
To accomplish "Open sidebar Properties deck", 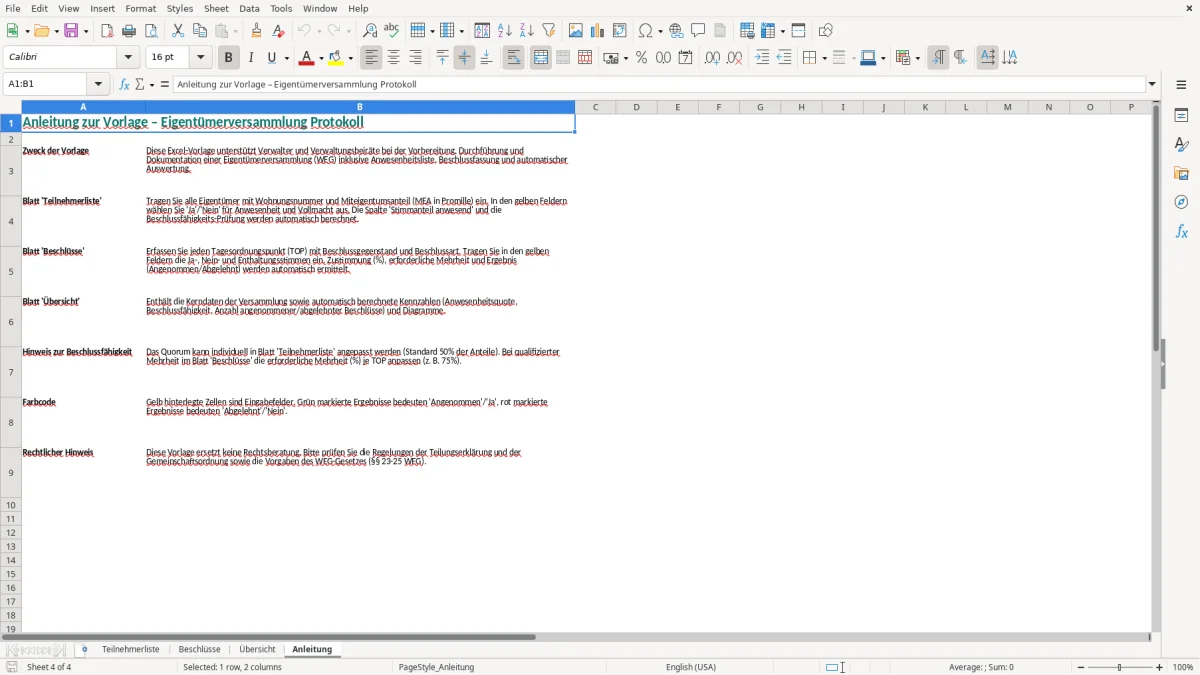I will pyautogui.click(x=1181, y=115).
